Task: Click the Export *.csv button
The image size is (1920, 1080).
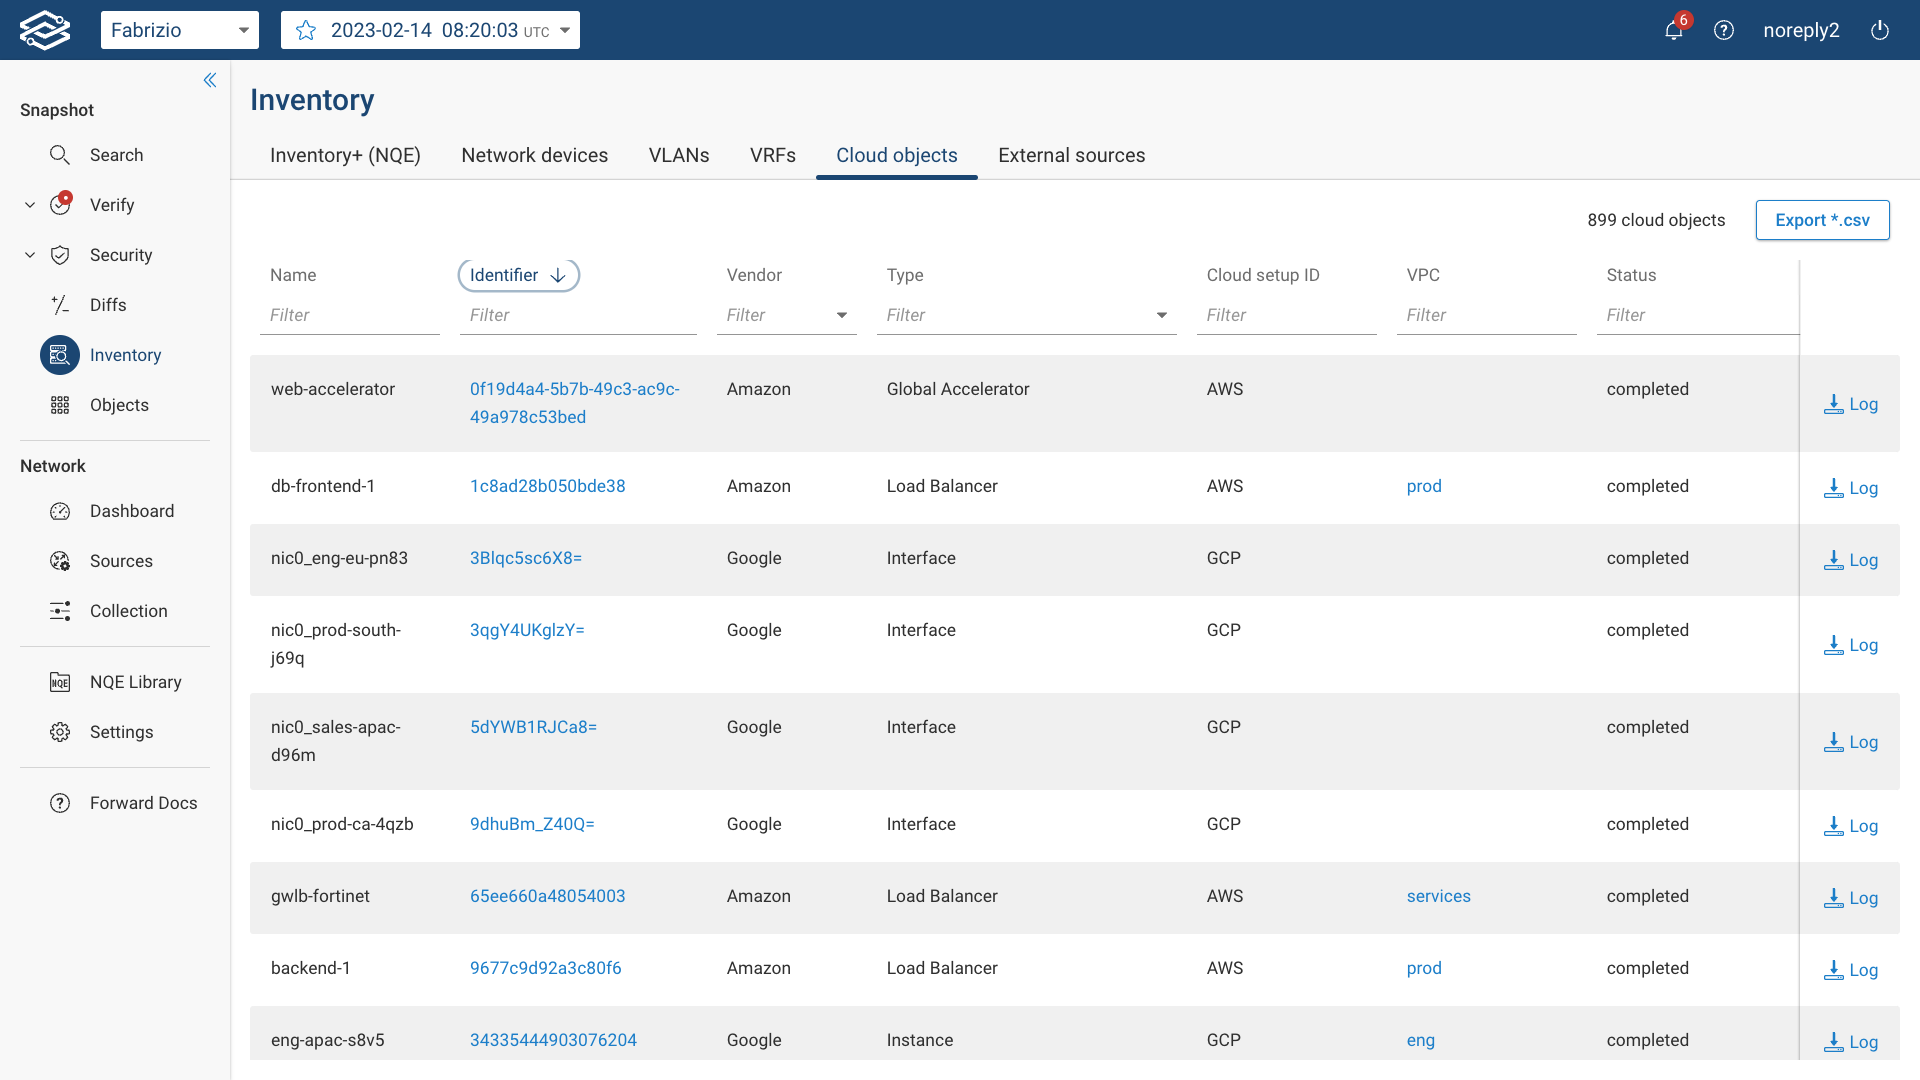Action: click(x=1822, y=220)
